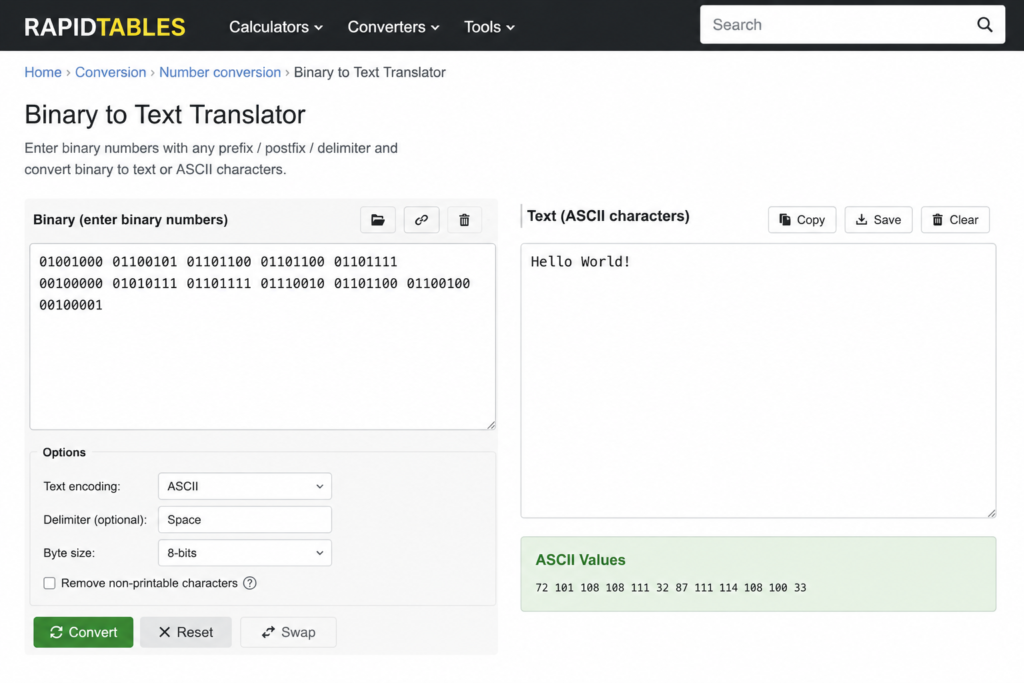1024x683 pixels.
Task: Click the Swap button
Action: pos(289,632)
